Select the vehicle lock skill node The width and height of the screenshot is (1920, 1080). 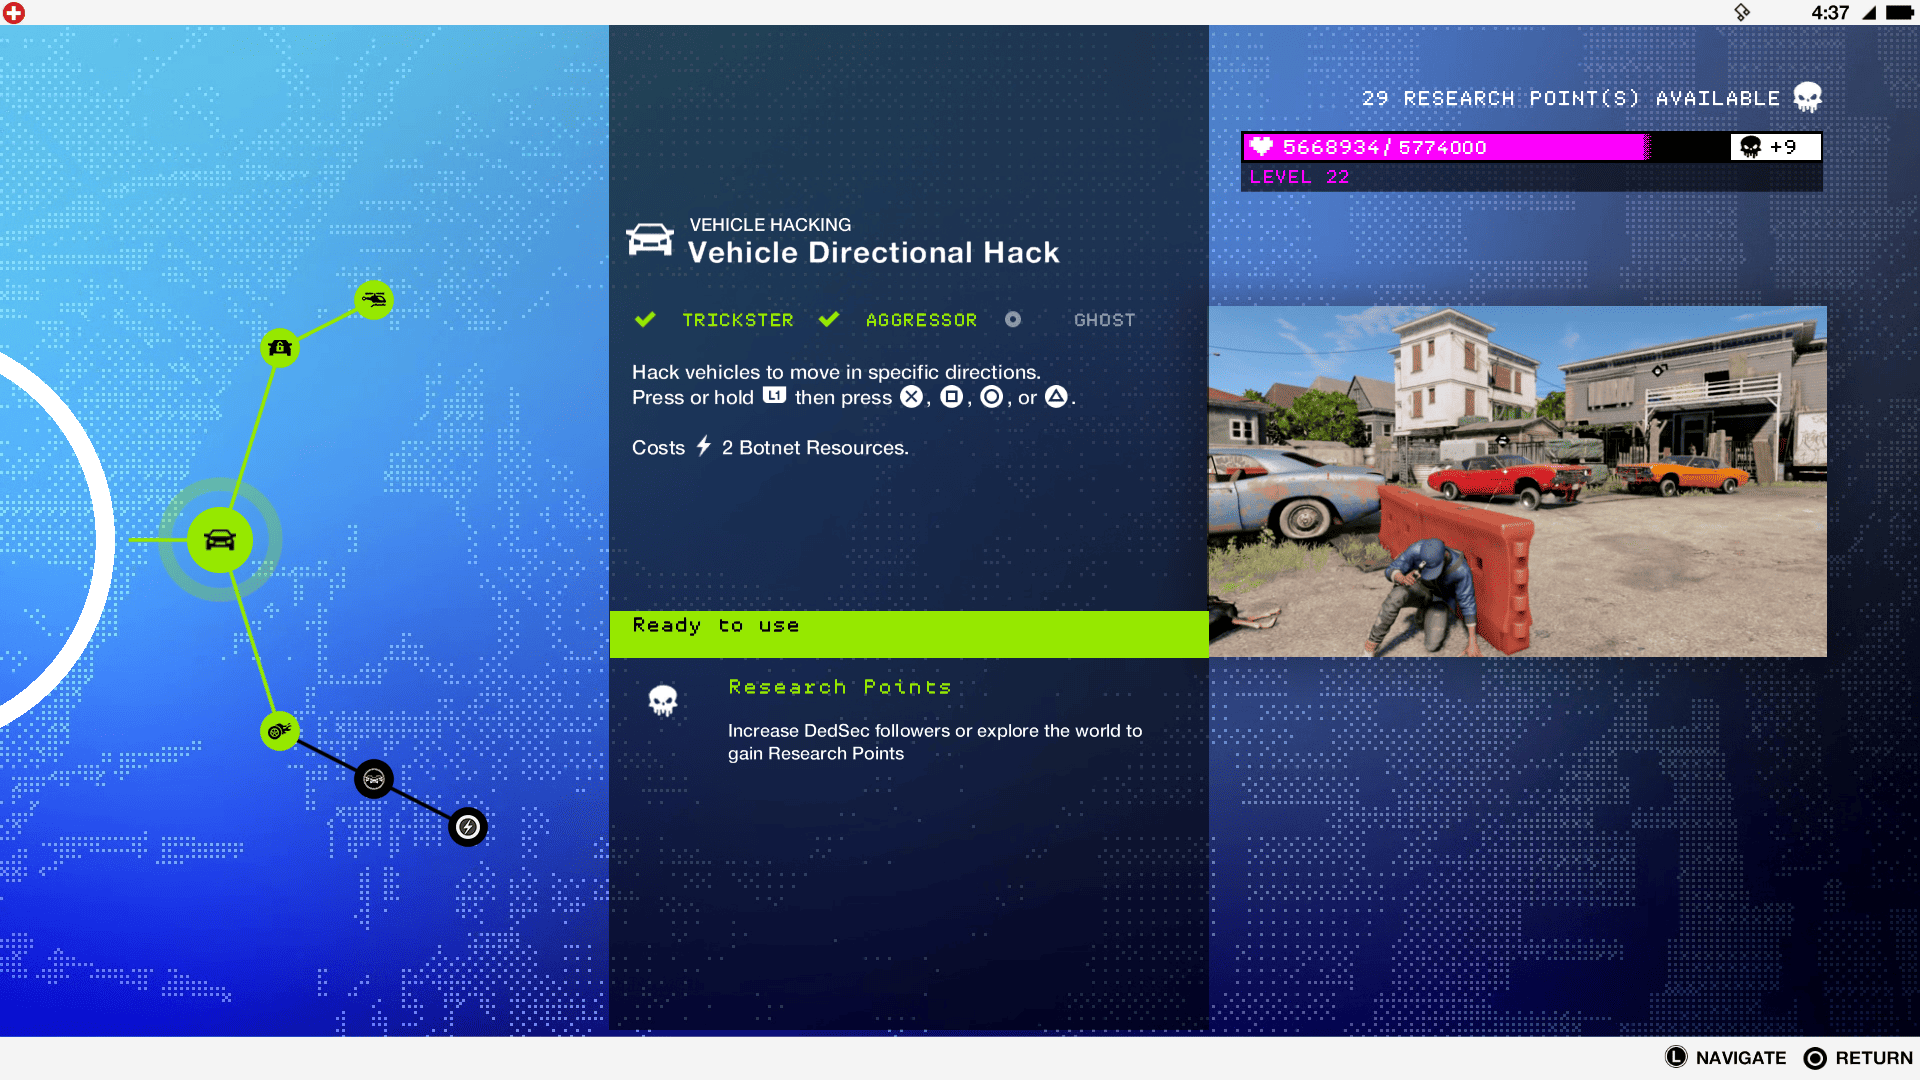tap(280, 348)
